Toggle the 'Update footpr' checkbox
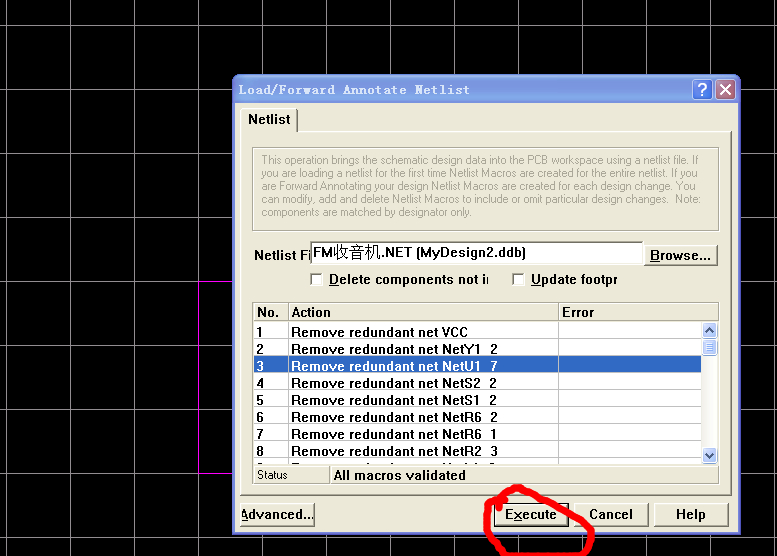777x556 pixels. pyautogui.click(x=518, y=279)
